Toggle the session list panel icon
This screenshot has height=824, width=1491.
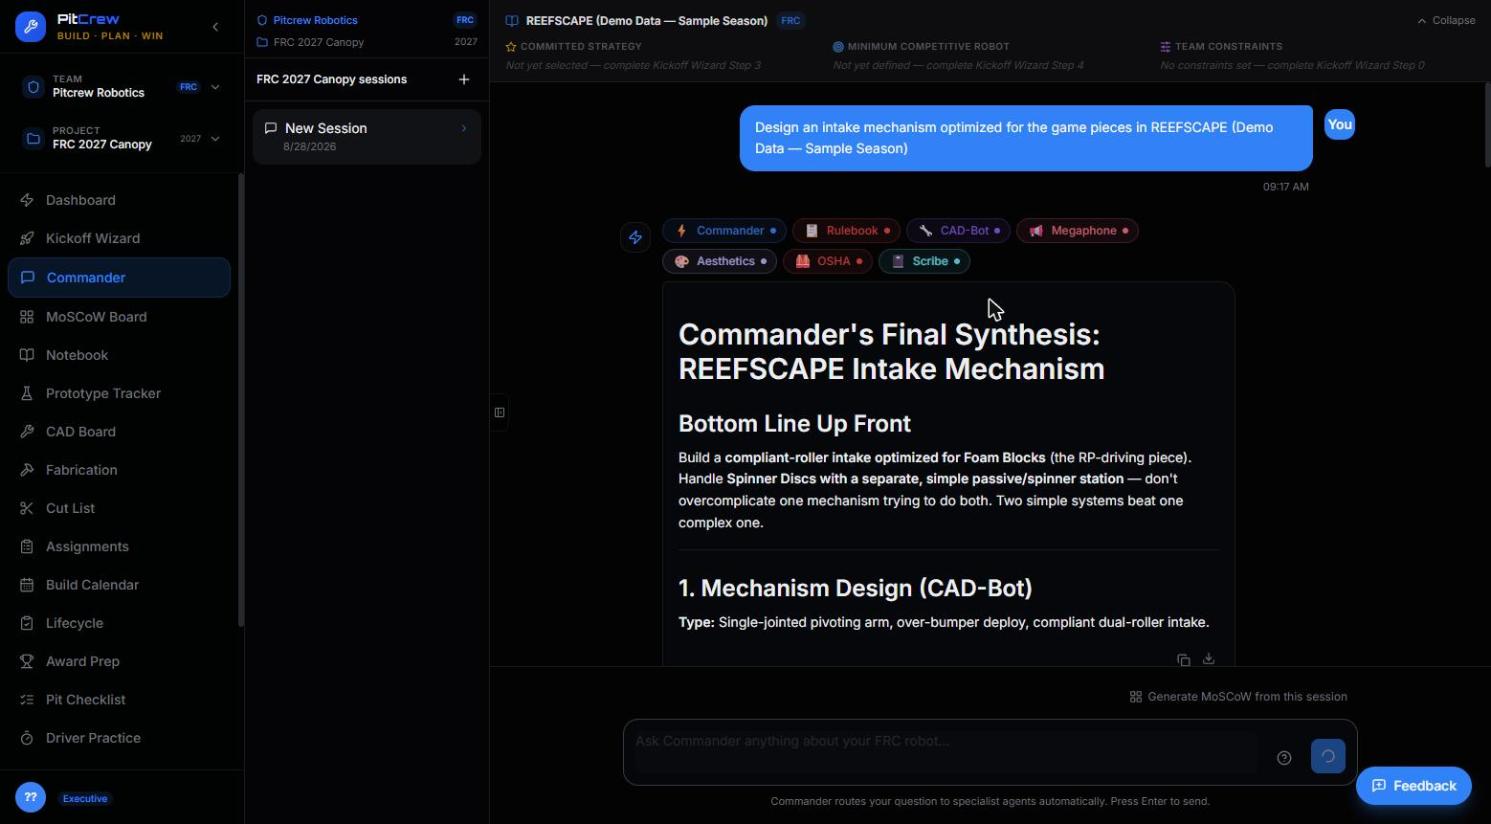499,412
